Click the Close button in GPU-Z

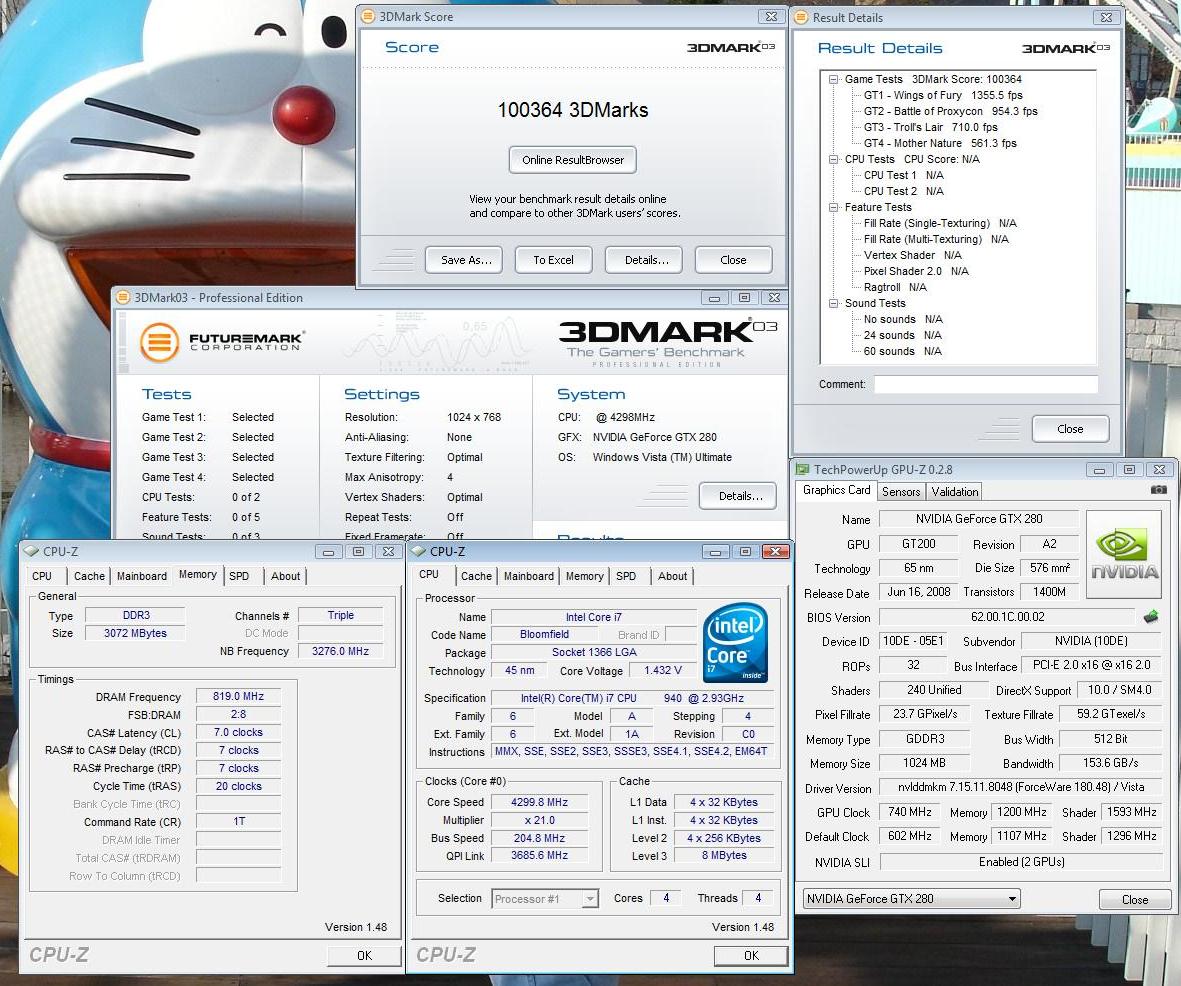(1134, 899)
